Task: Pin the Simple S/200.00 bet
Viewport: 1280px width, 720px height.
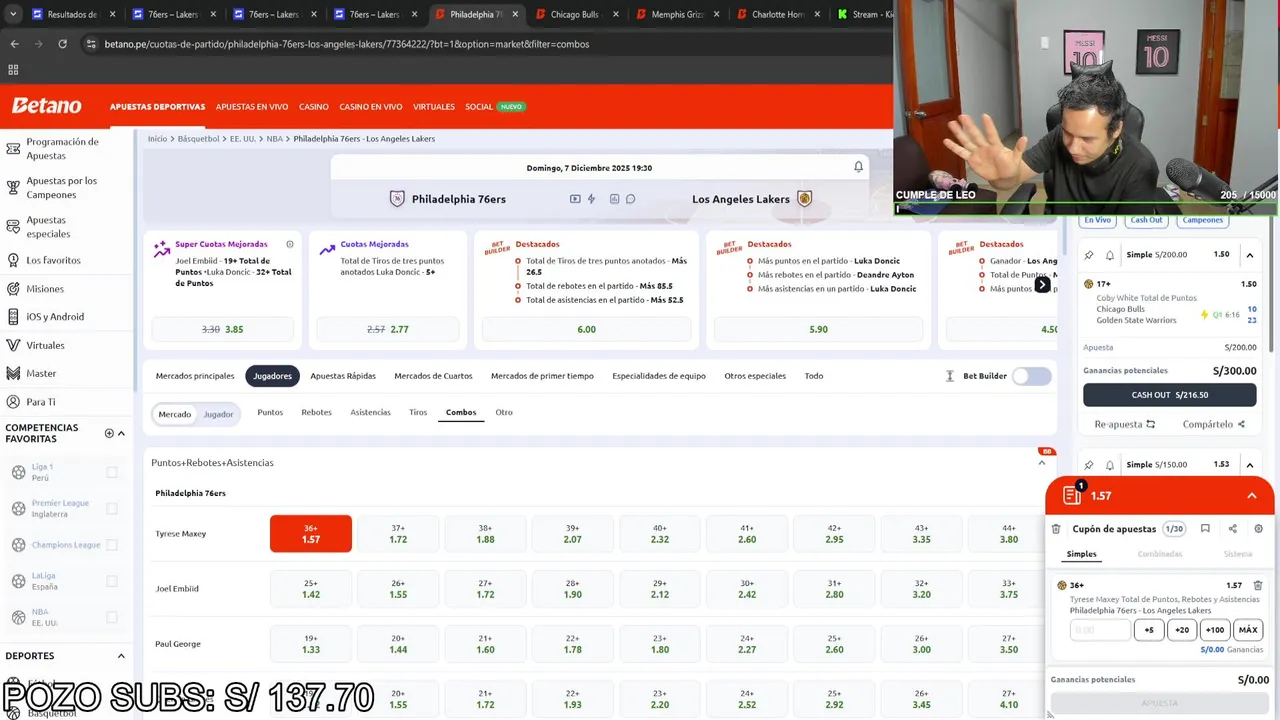Action: click(1089, 255)
